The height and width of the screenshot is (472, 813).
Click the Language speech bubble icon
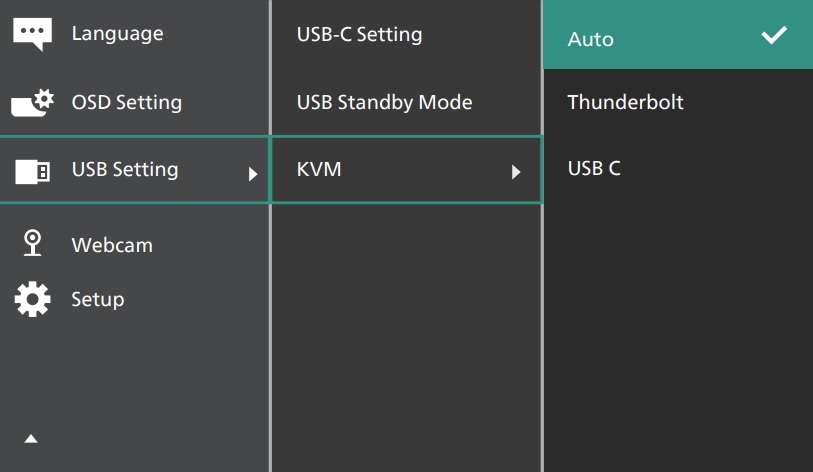pyautogui.click(x=32, y=34)
